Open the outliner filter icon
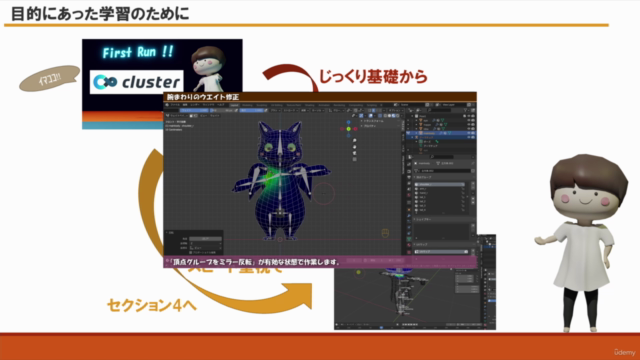Image resolution: width=640 pixels, height=360 pixels. point(465,110)
